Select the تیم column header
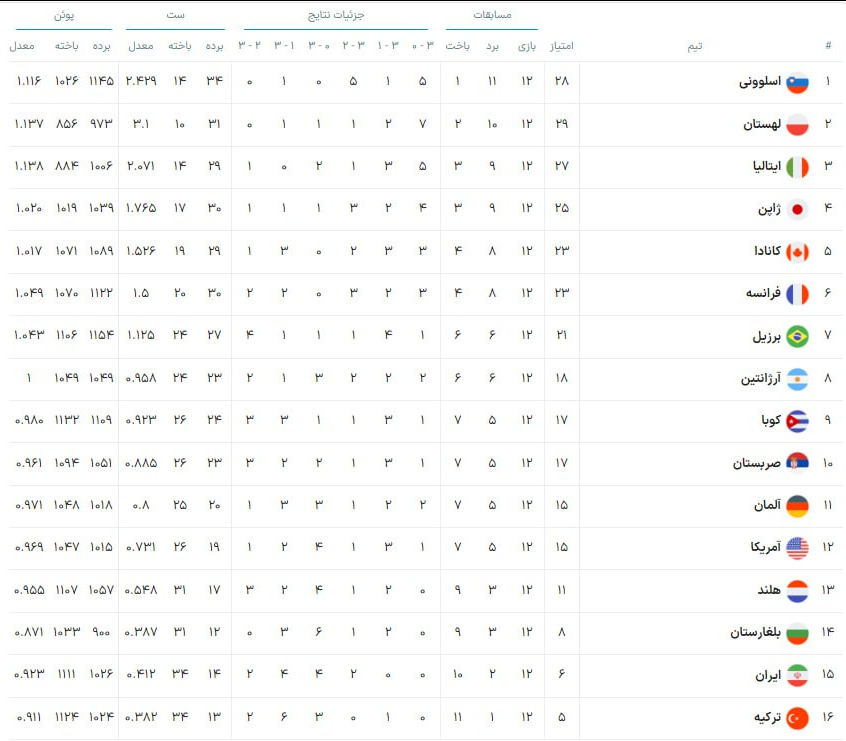The width and height of the screenshot is (846, 741). tap(693, 46)
